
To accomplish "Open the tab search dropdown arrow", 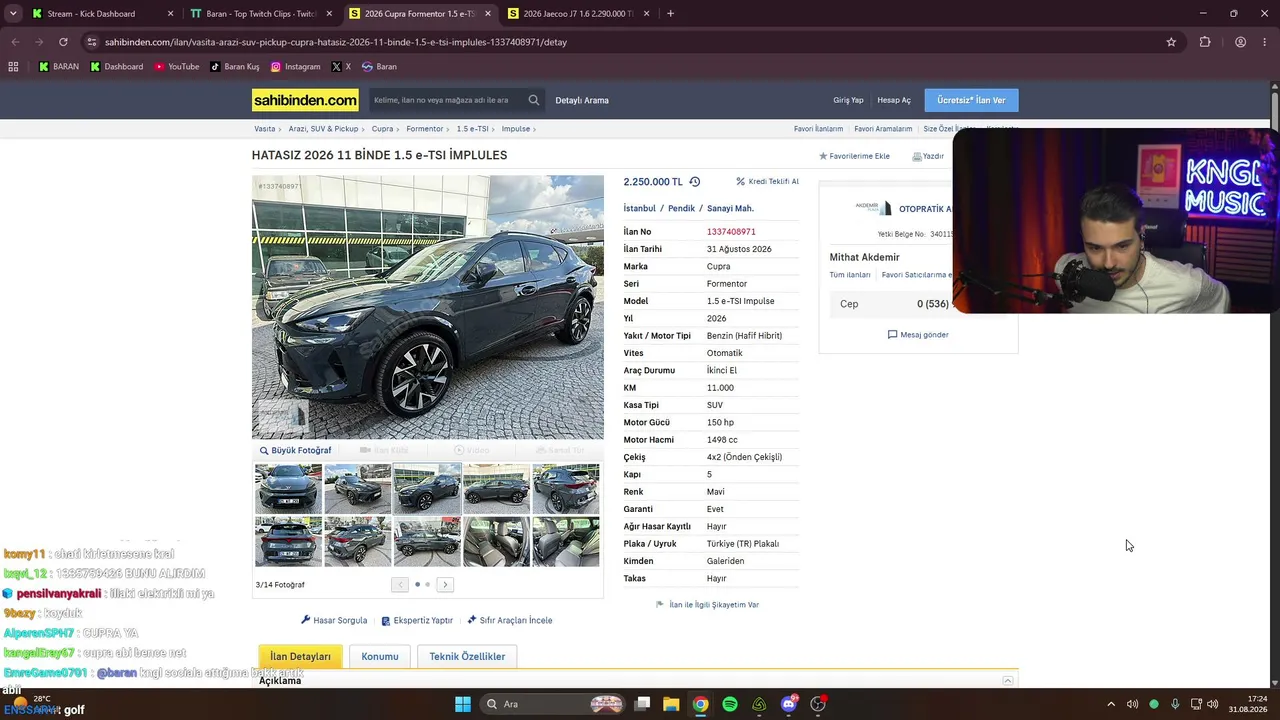I will tap(14, 14).
